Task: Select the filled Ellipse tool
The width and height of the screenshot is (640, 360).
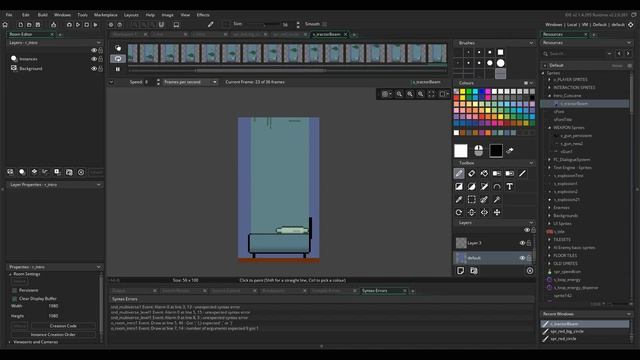Action: click(471, 187)
